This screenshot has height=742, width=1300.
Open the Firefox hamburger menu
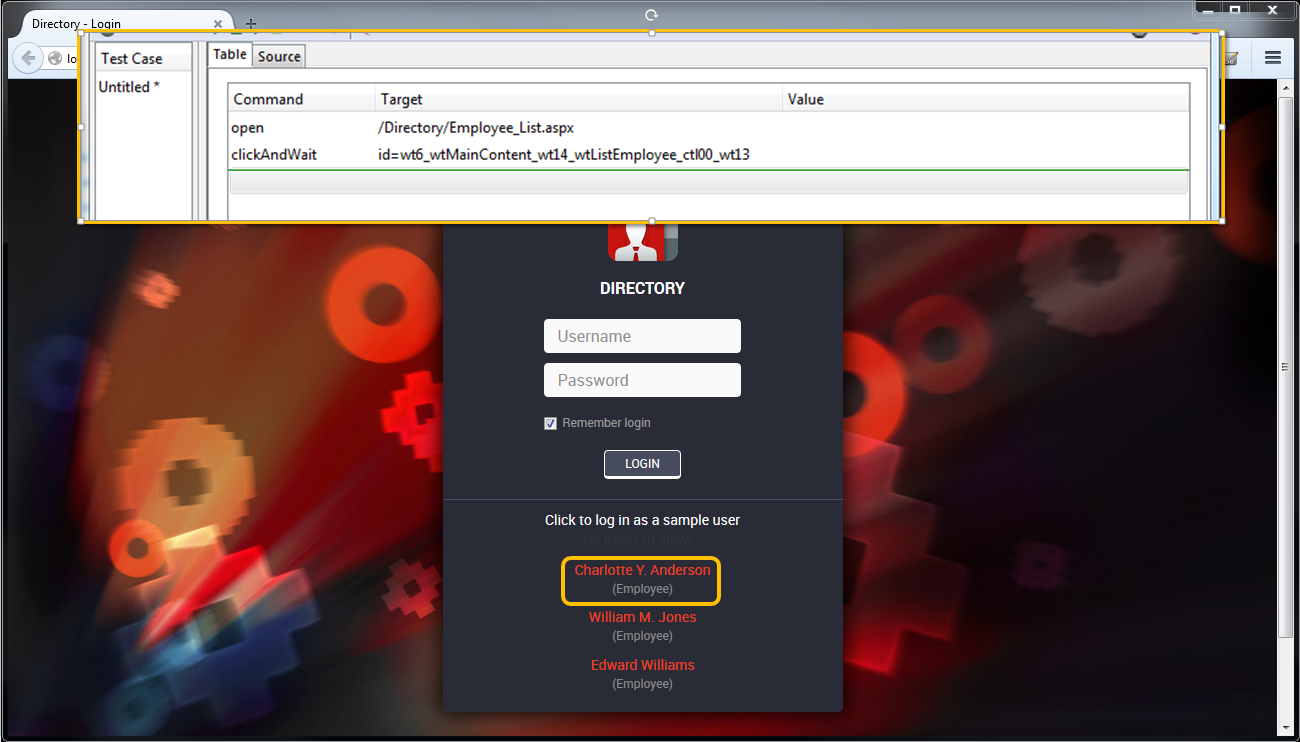click(1272, 57)
